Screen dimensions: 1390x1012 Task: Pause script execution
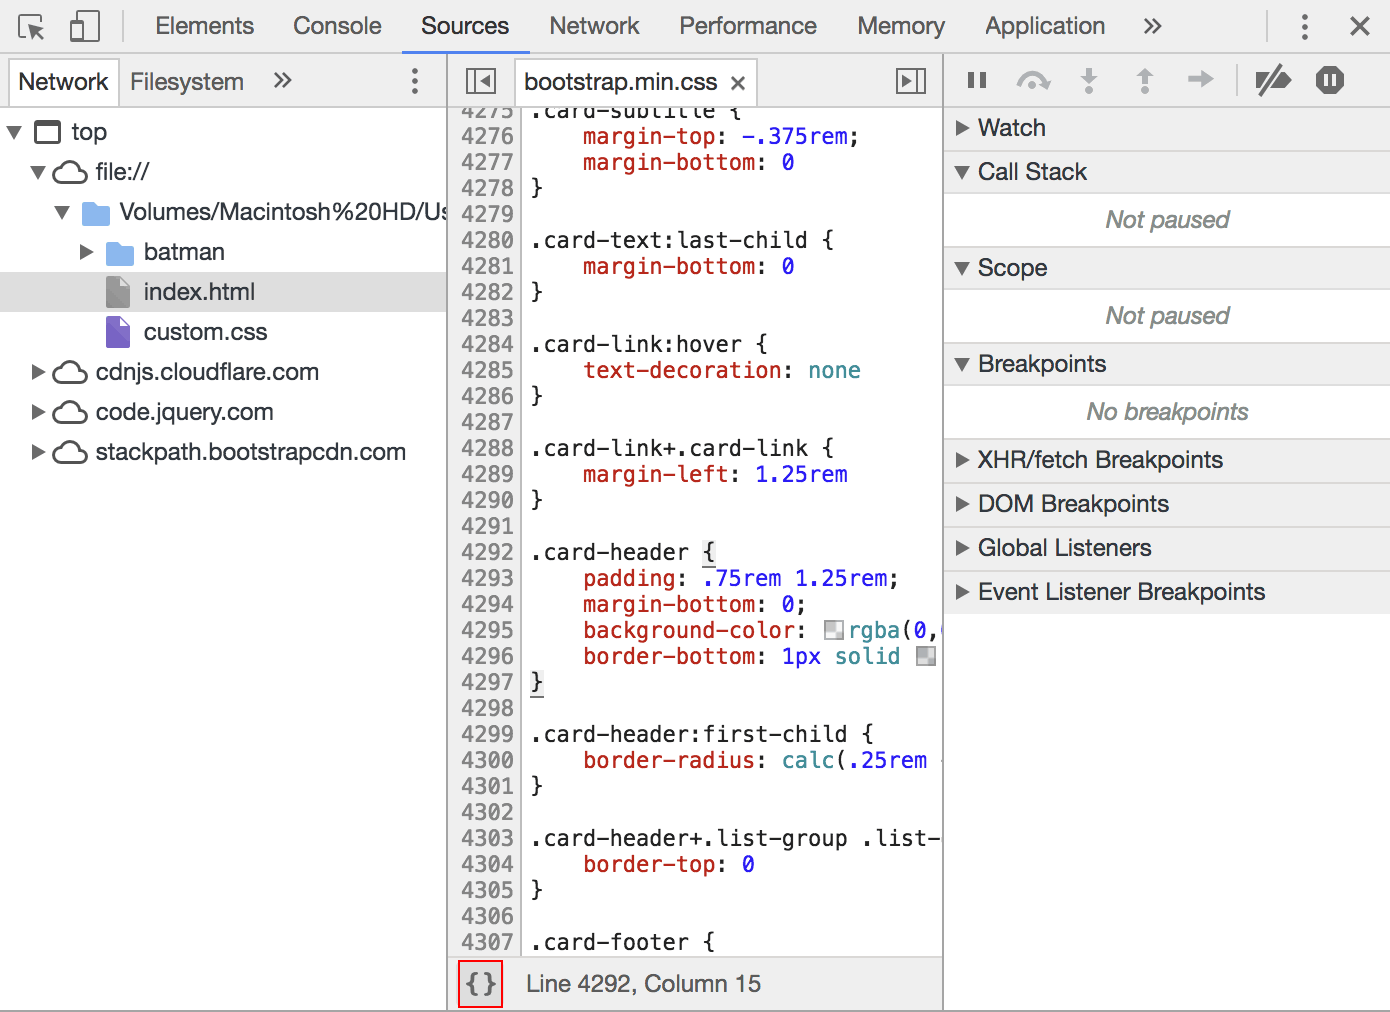tap(977, 80)
